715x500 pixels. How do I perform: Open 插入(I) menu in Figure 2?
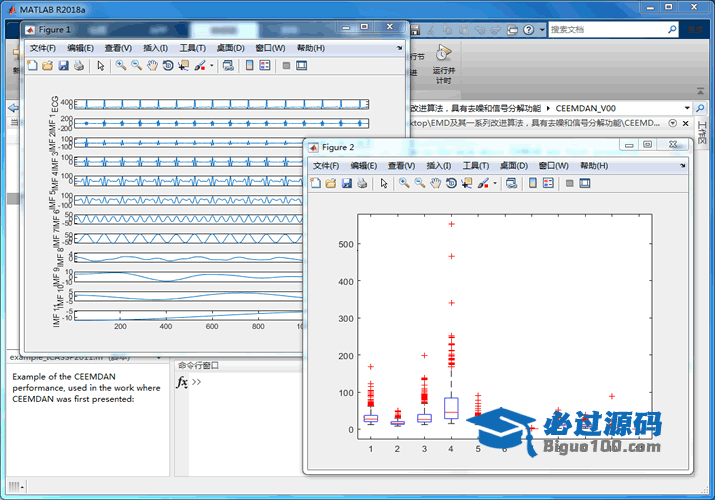click(439, 165)
